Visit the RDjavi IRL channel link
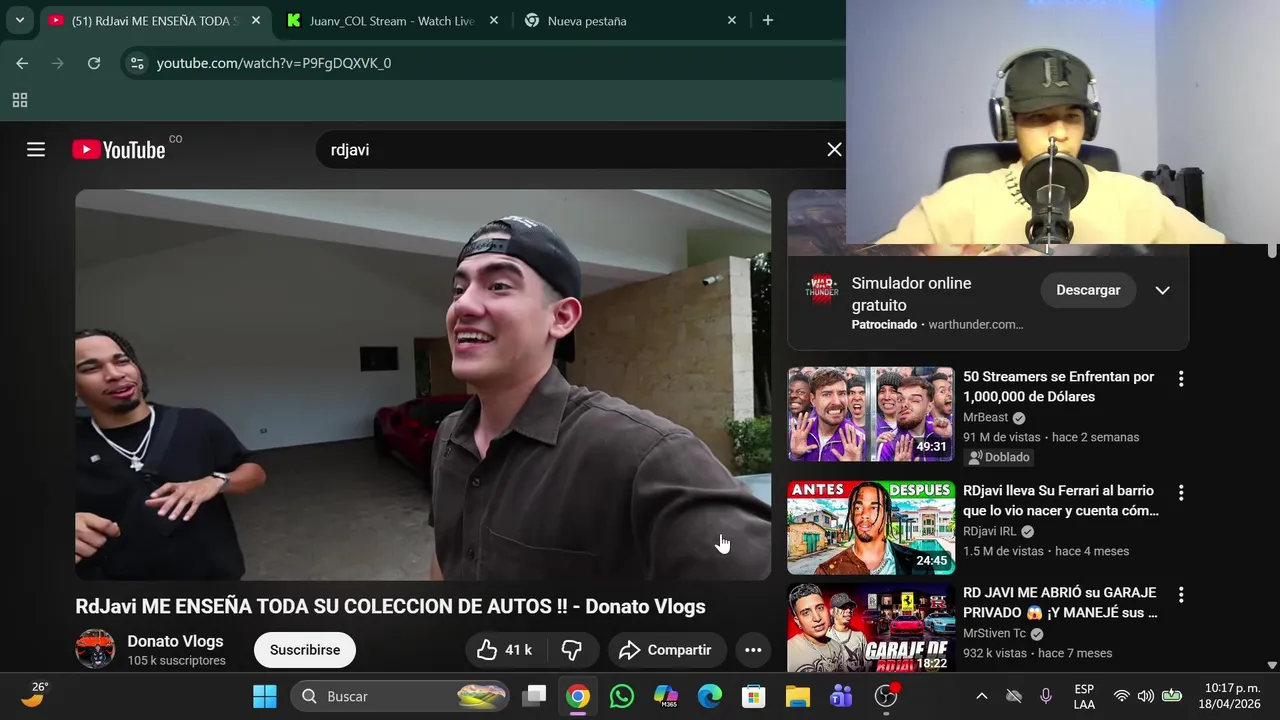 tap(990, 531)
